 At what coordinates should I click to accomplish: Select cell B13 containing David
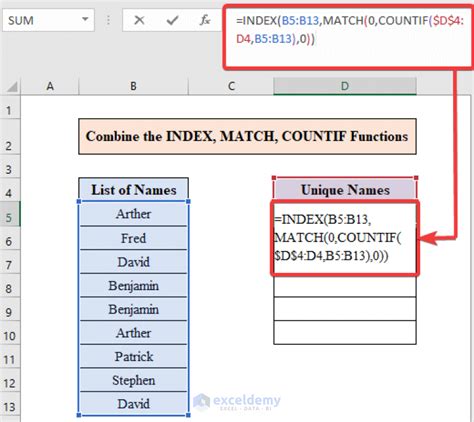pyautogui.click(x=134, y=404)
